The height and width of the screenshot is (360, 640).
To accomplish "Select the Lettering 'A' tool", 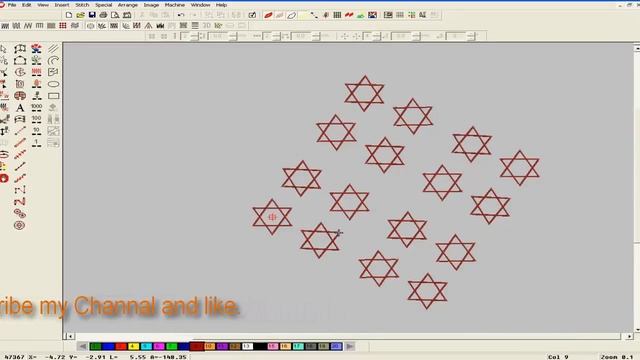I will tap(20, 108).
